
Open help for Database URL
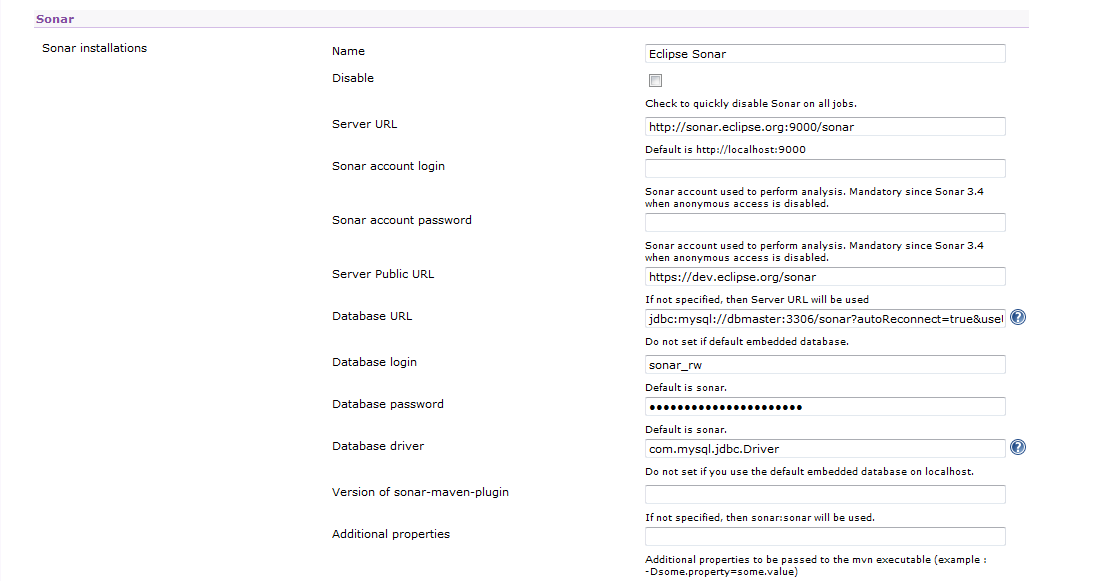click(1018, 318)
